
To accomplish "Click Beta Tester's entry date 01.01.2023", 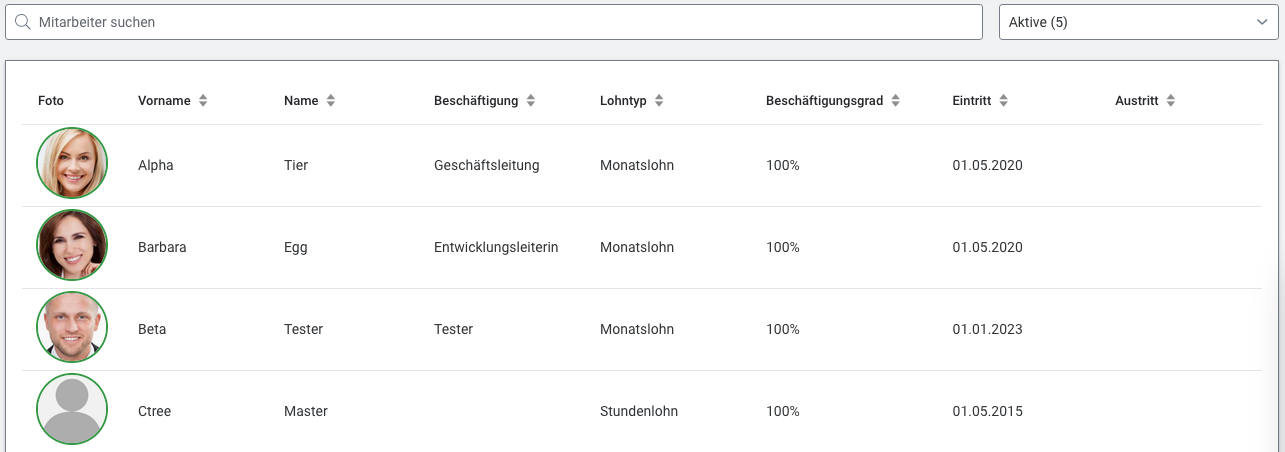I will (988, 329).
